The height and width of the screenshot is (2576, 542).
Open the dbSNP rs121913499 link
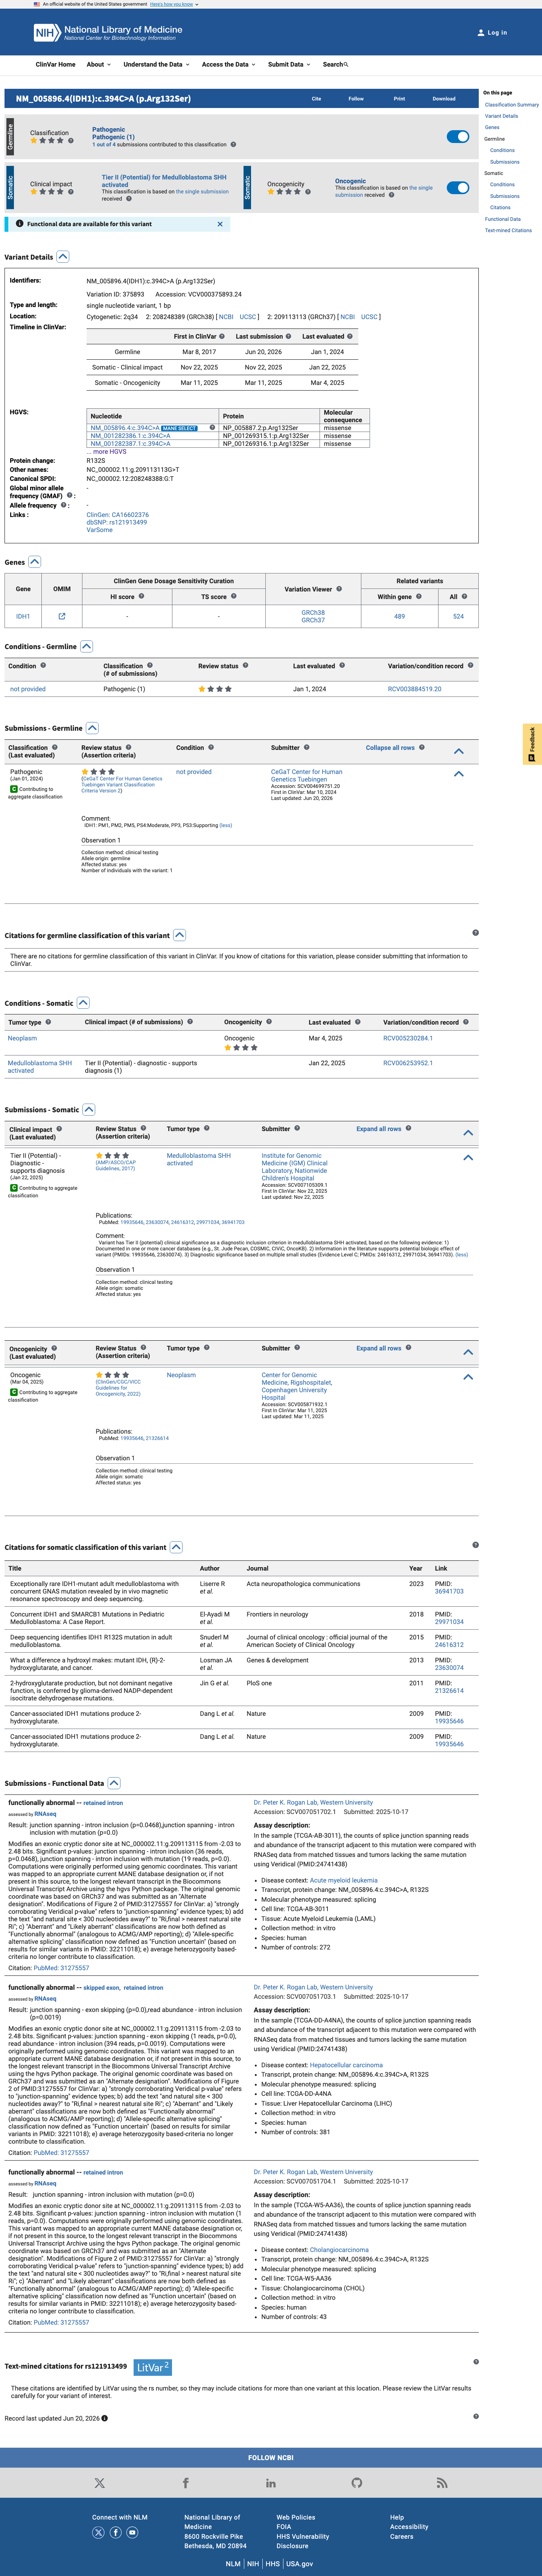(117, 522)
